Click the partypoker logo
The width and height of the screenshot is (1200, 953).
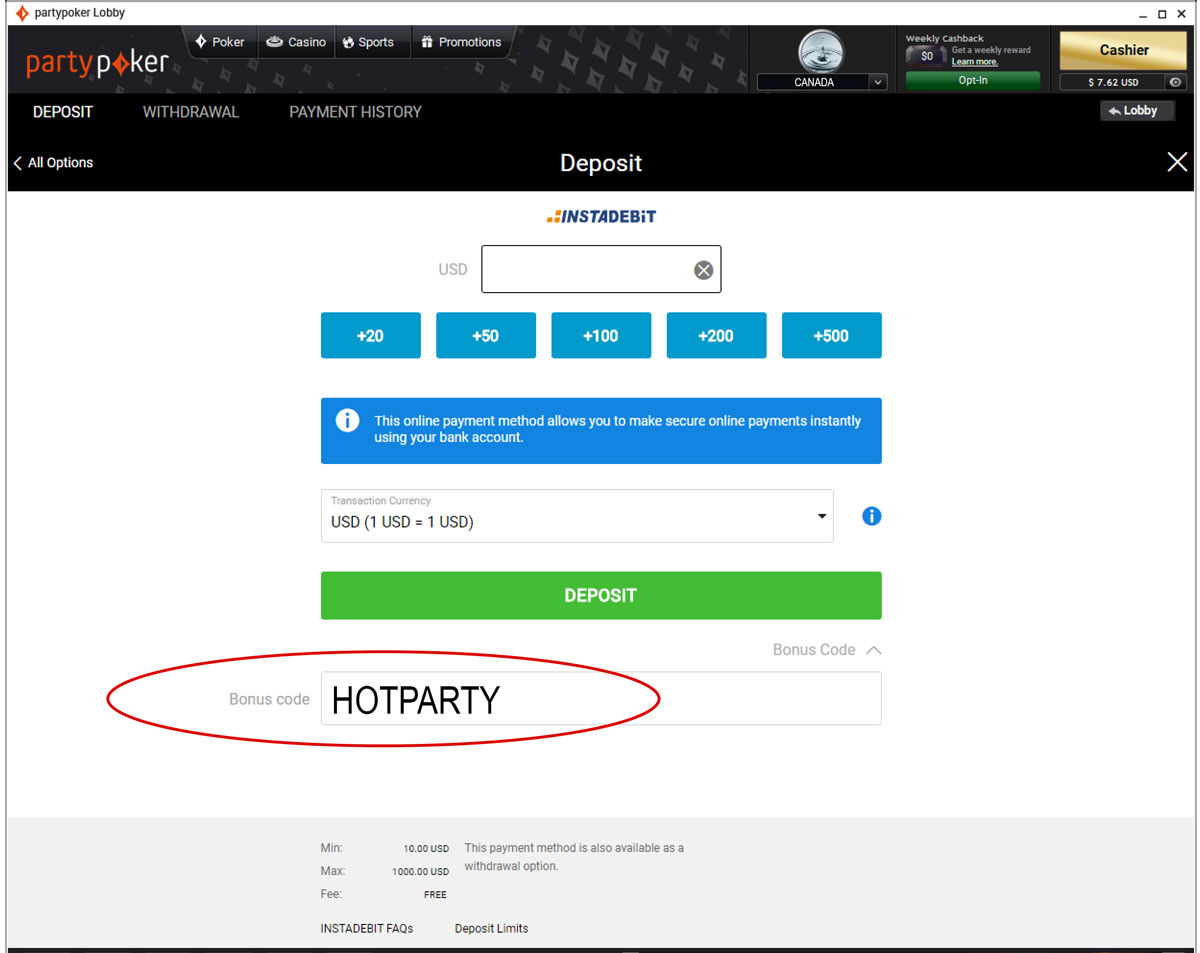[x=97, y=62]
